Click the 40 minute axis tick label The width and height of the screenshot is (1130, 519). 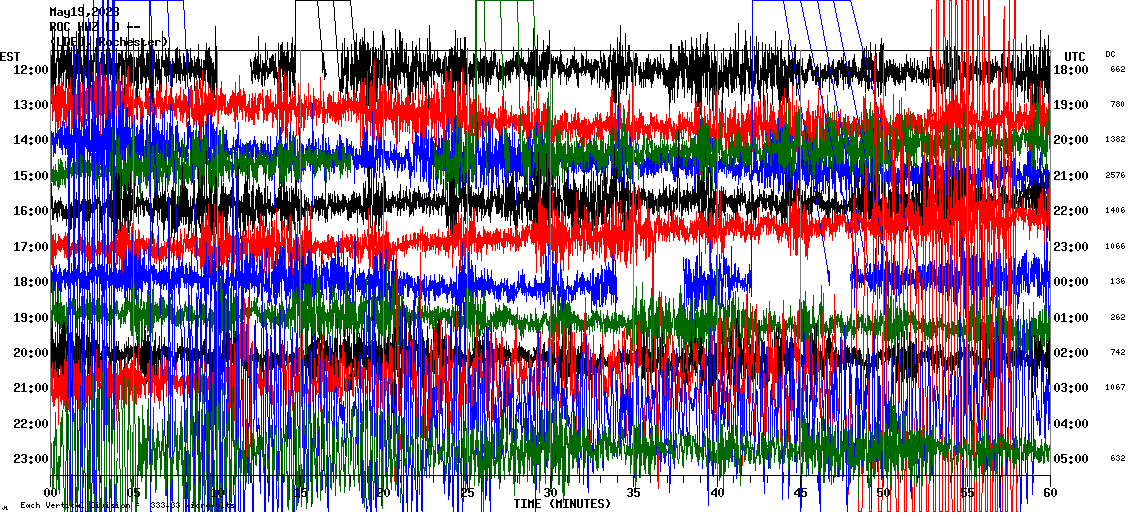click(x=717, y=493)
